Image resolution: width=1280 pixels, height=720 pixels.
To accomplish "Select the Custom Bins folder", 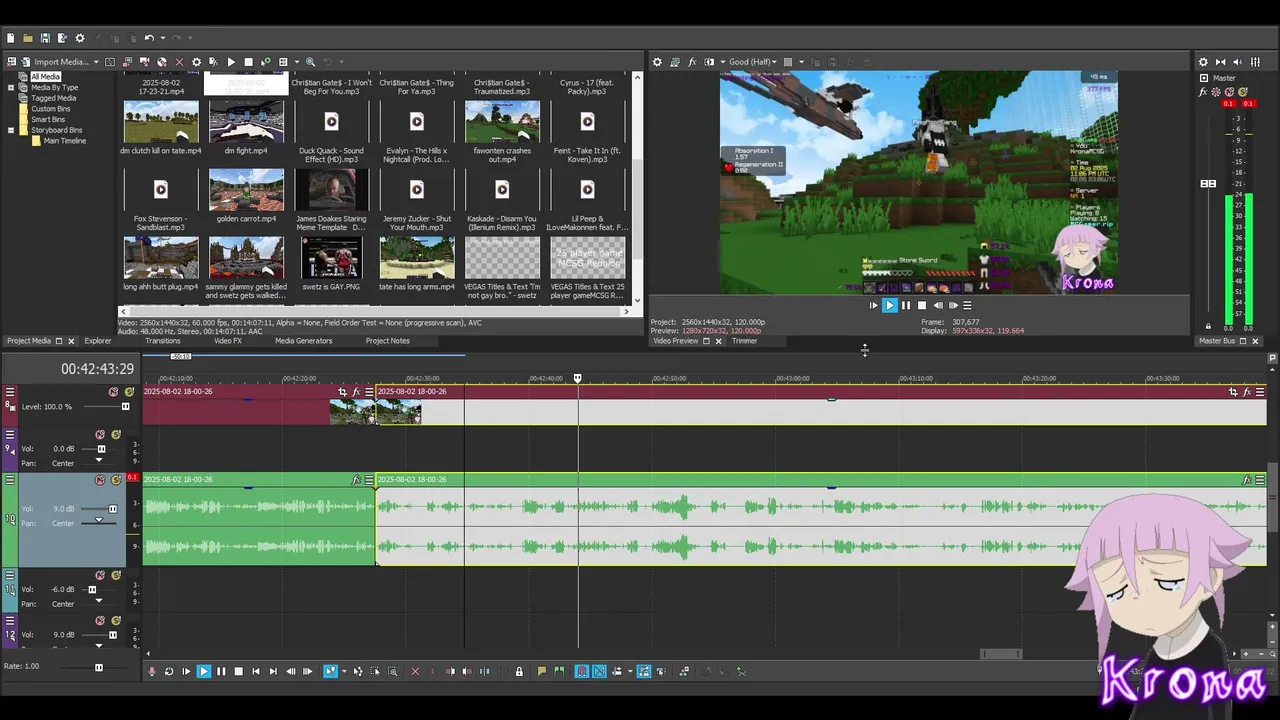I will coord(50,109).
